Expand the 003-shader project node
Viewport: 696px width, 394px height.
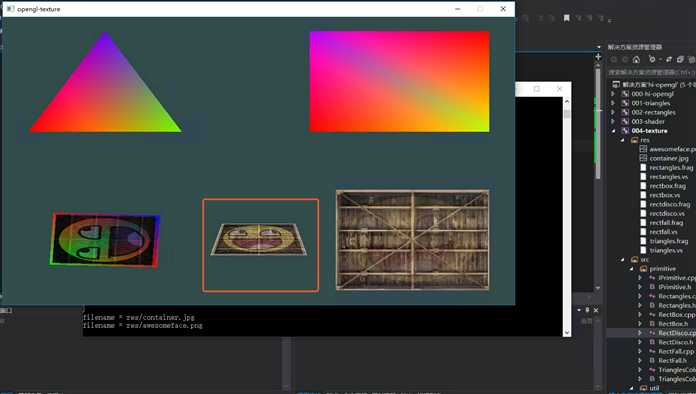point(613,121)
